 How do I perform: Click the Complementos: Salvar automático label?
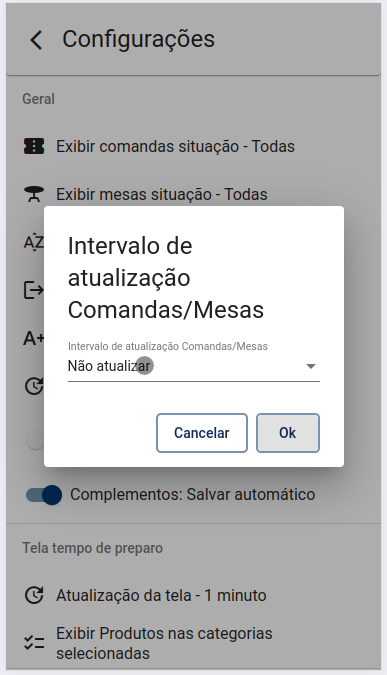(192, 495)
